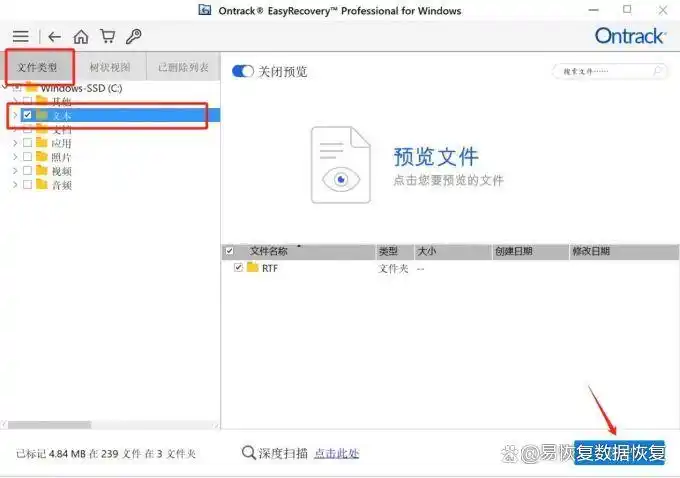Image resolution: width=680 pixels, height=478 pixels.
Task: Open the shopping cart purchase icon
Action: pyautogui.click(x=107, y=36)
